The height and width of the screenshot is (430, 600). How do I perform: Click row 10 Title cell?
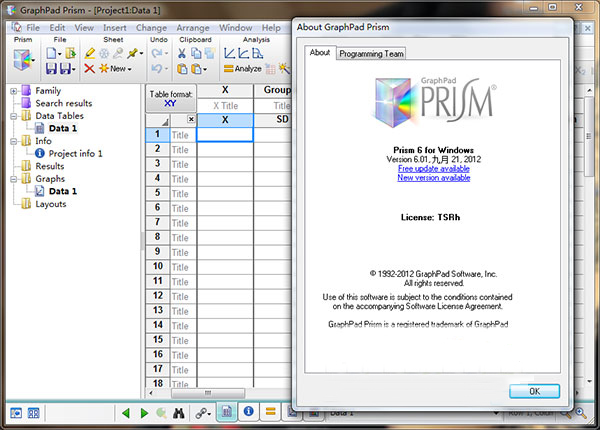click(183, 267)
